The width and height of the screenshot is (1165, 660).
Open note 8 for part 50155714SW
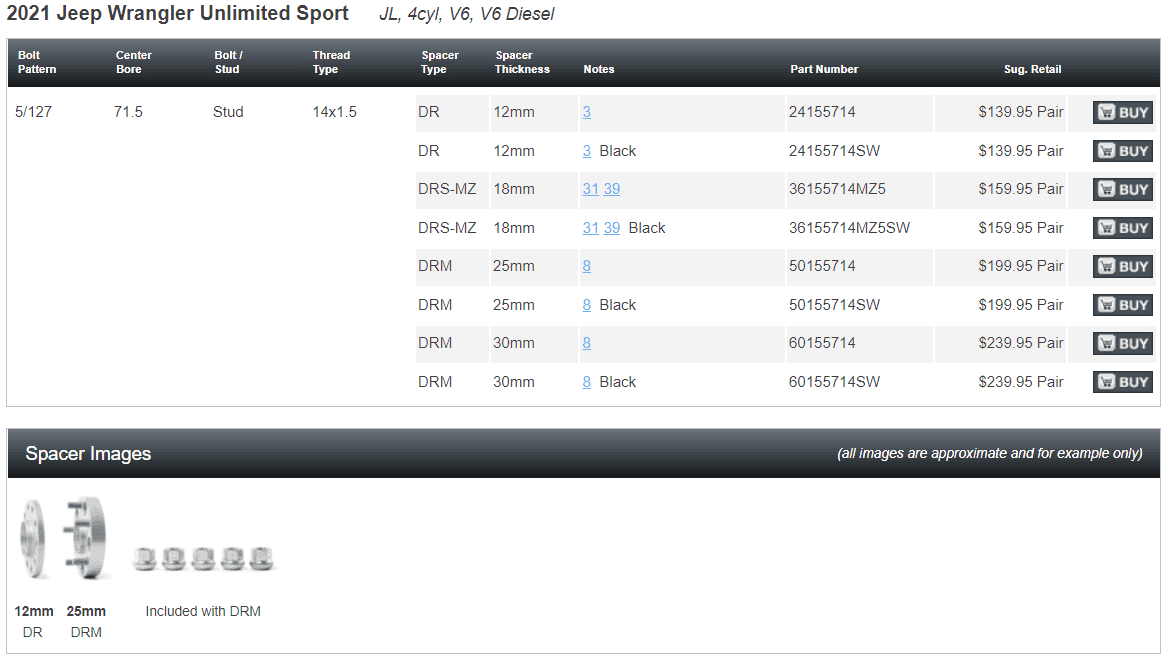coord(586,305)
